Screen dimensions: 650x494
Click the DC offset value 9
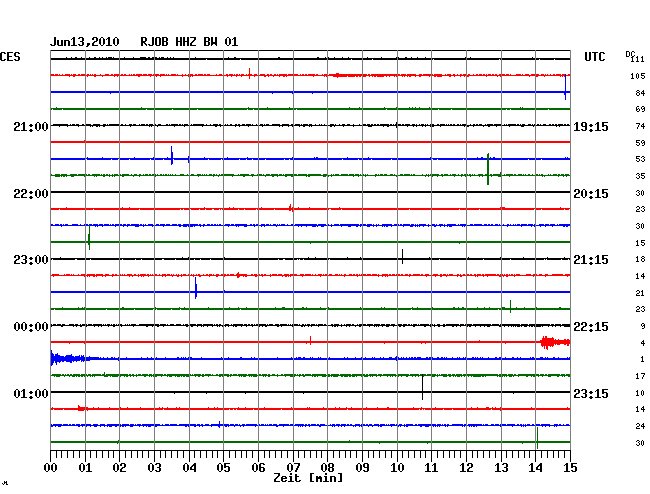[643, 327]
